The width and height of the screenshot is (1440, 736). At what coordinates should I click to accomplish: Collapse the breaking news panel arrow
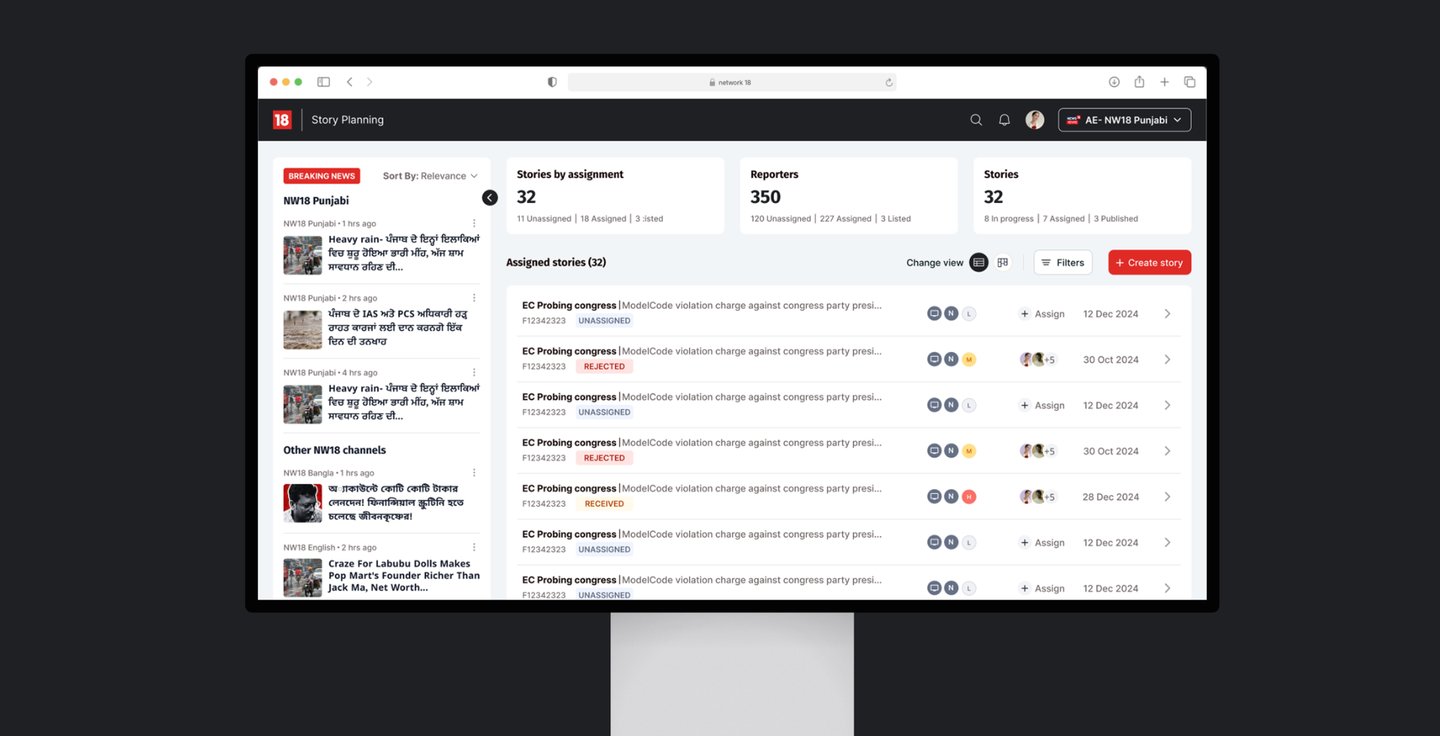(490, 198)
